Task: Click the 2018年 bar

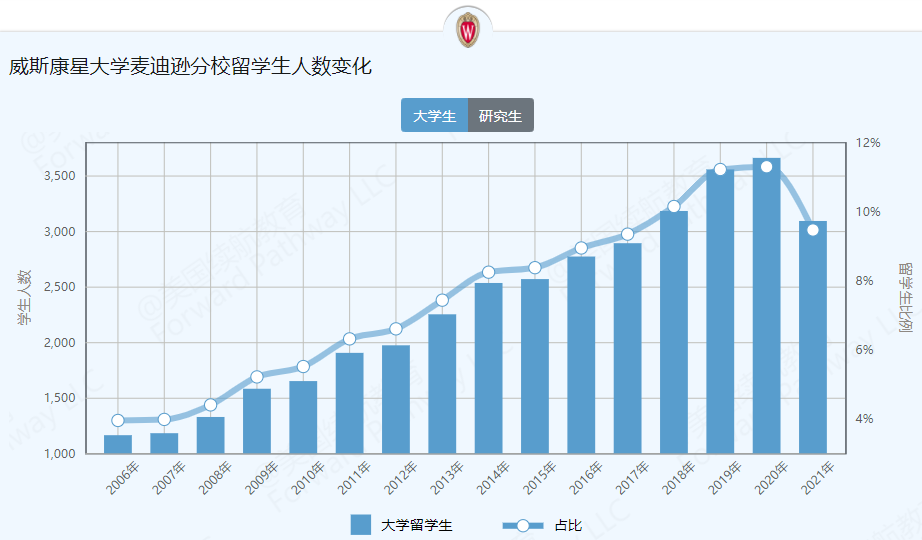Action: coord(674,332)
